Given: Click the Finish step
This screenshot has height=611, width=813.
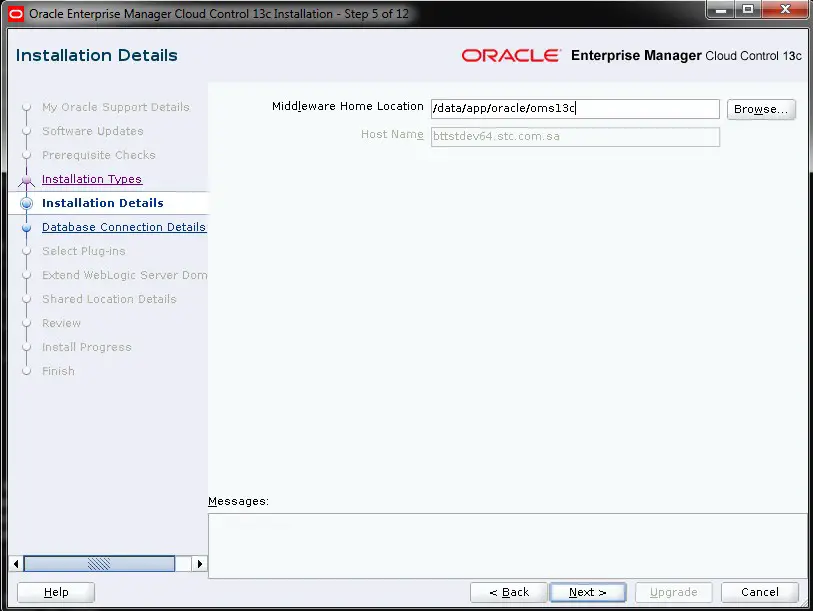Looking at the screenshot, I should click(58, 371).
